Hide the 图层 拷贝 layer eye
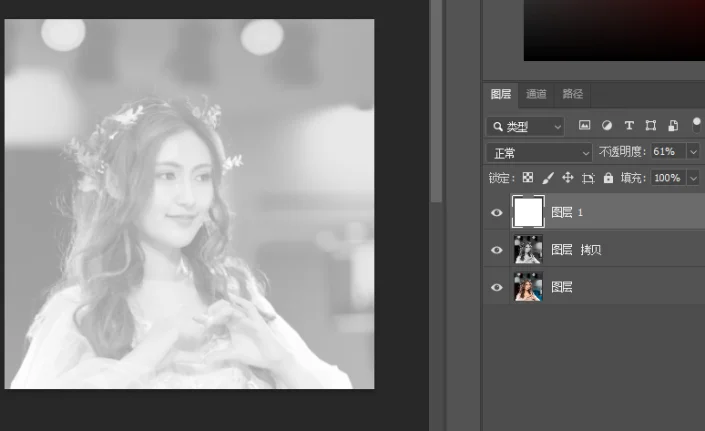 [496, 250]
